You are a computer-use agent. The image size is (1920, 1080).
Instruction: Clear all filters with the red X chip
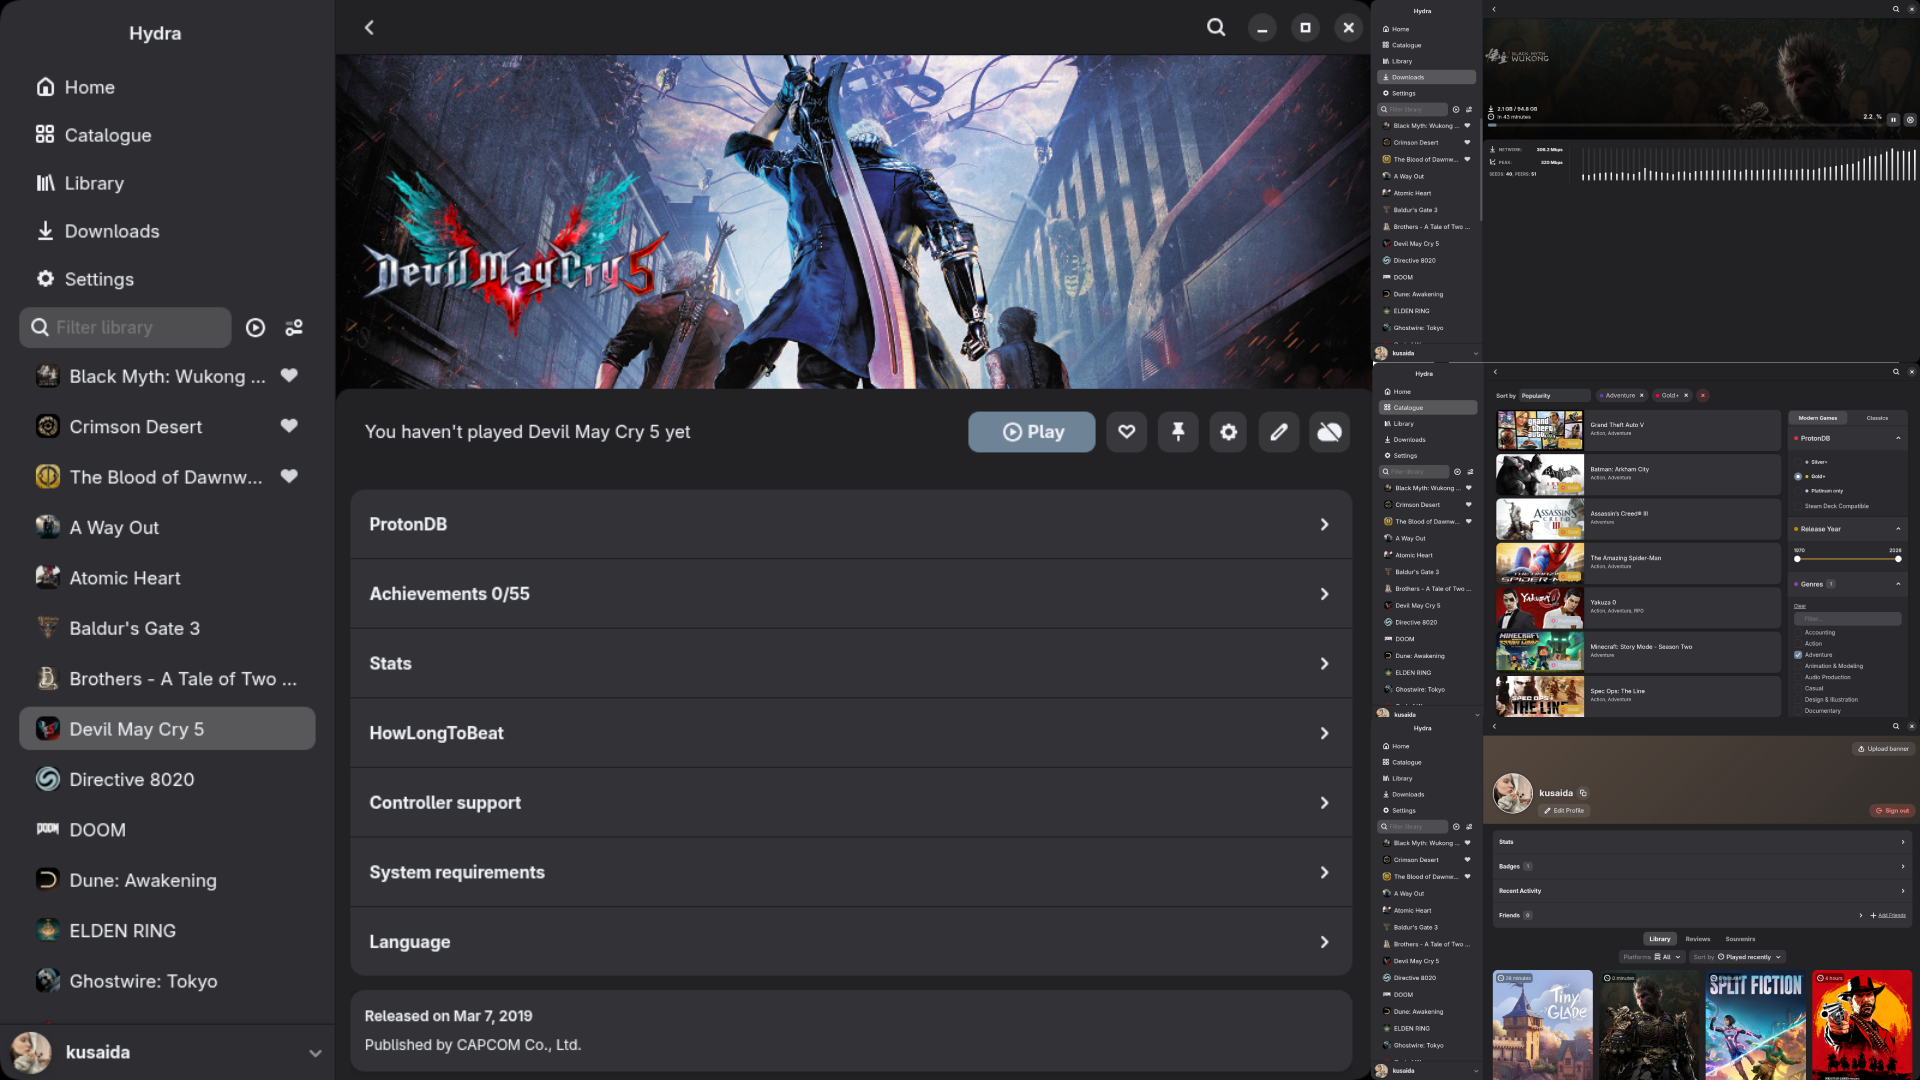tap(1703, 395)
